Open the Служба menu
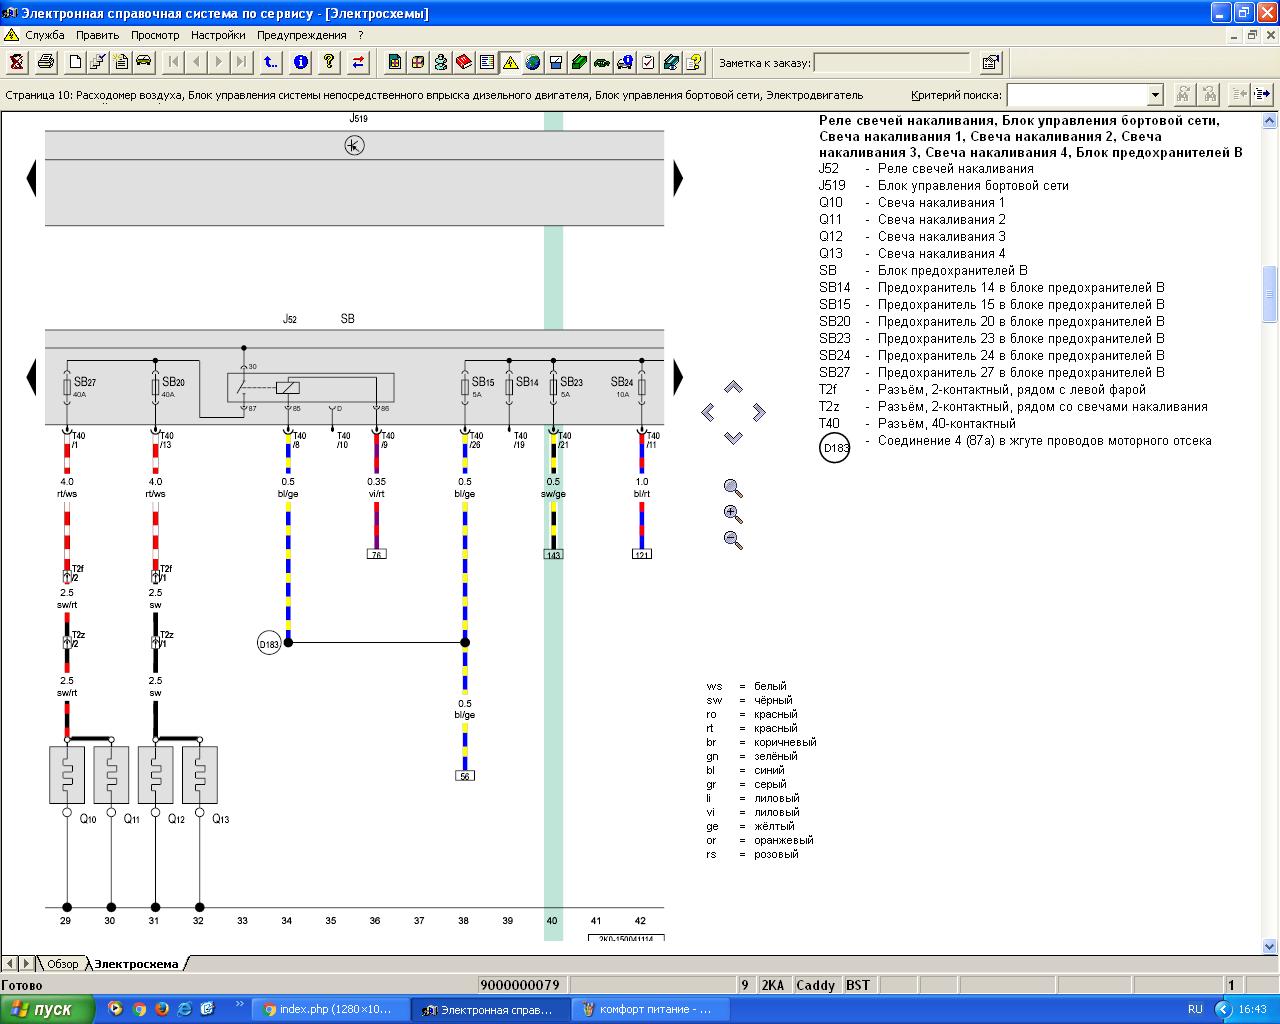Screen dimensions: 1280x1024 45,35
